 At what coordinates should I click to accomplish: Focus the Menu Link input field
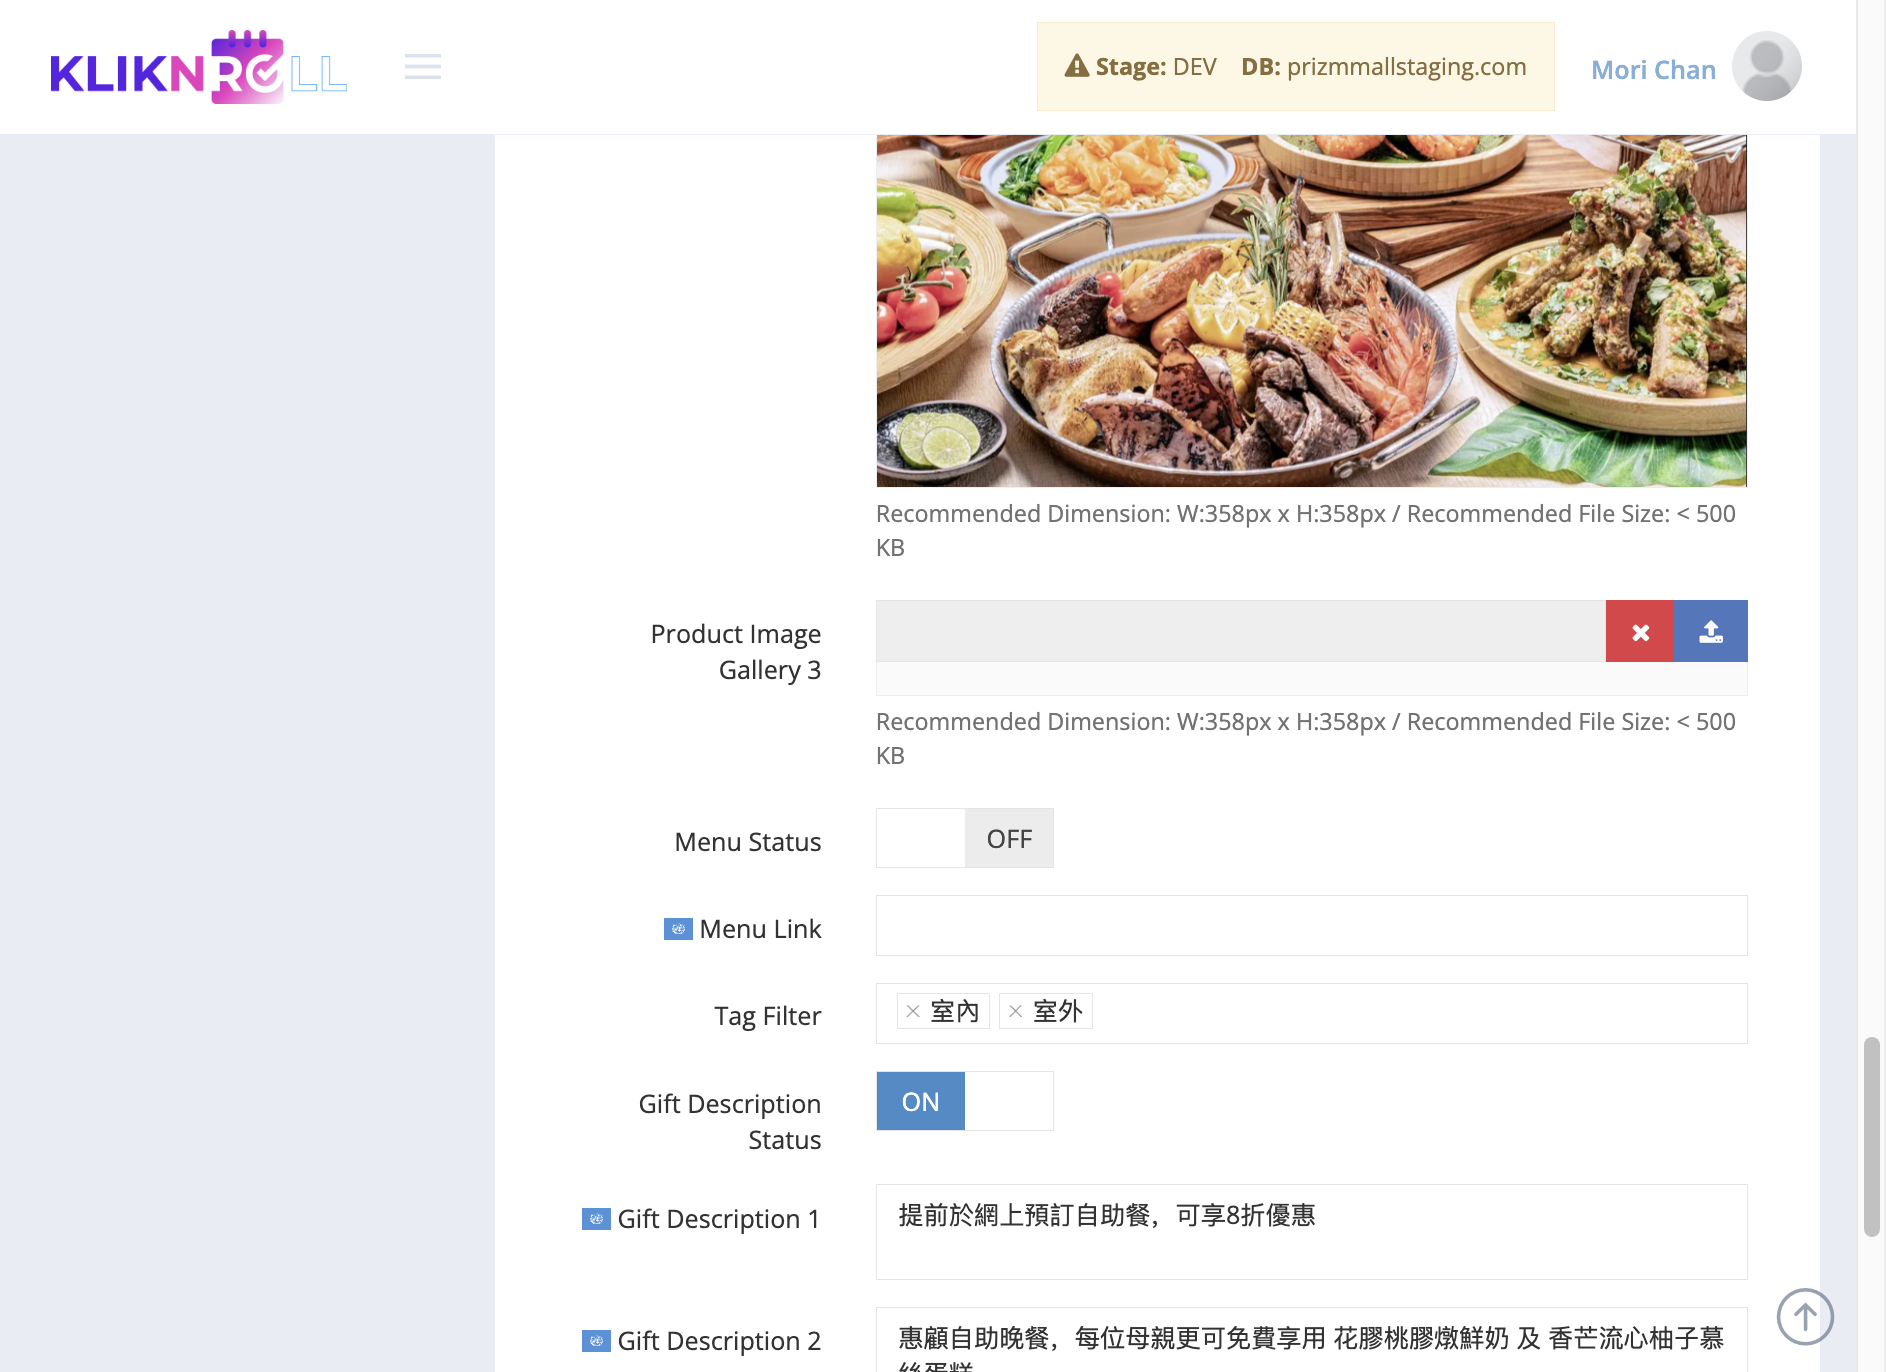pos(1312,926)
